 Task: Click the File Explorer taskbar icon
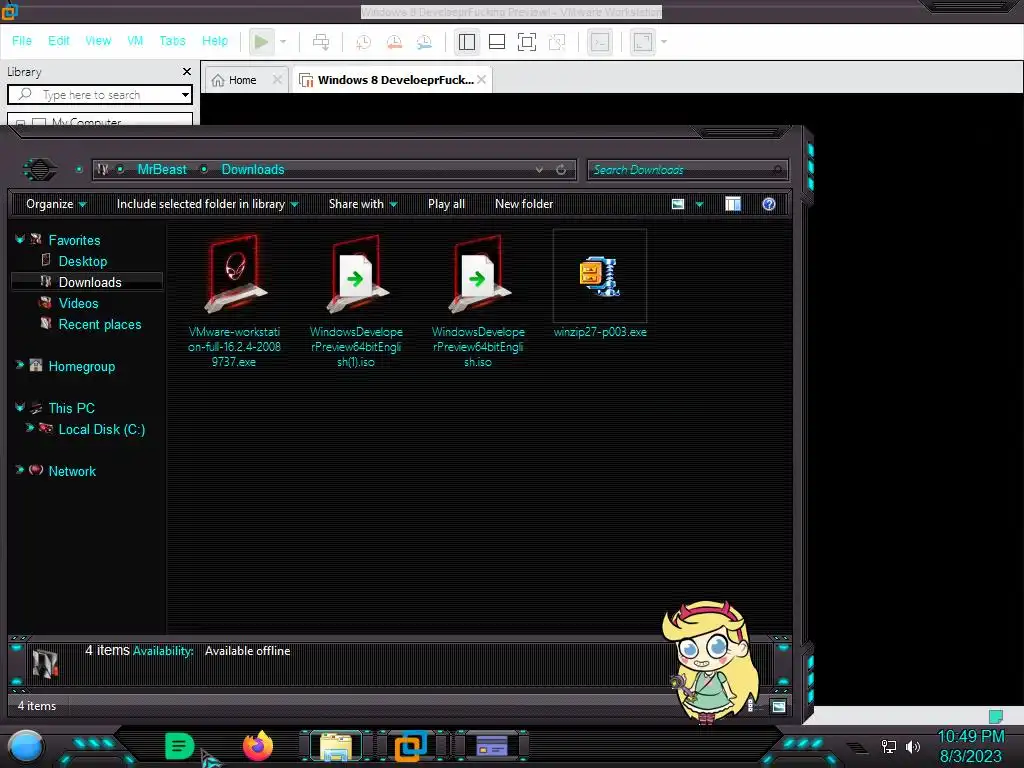coord(336,747)
